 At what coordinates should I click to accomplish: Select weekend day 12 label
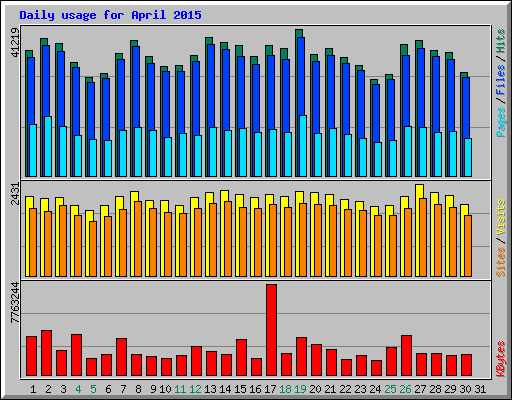coord(195,389)
